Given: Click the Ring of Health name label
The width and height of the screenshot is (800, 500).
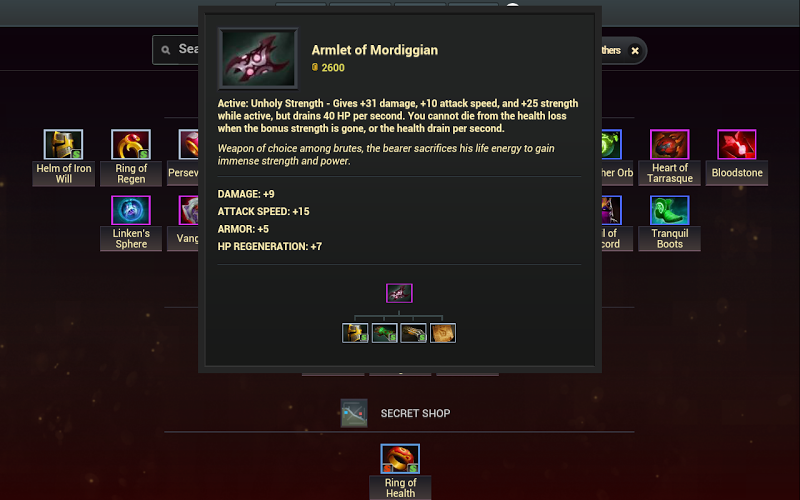Looking at the screenshot, I should pyautogui.click(x=401, y=488).
